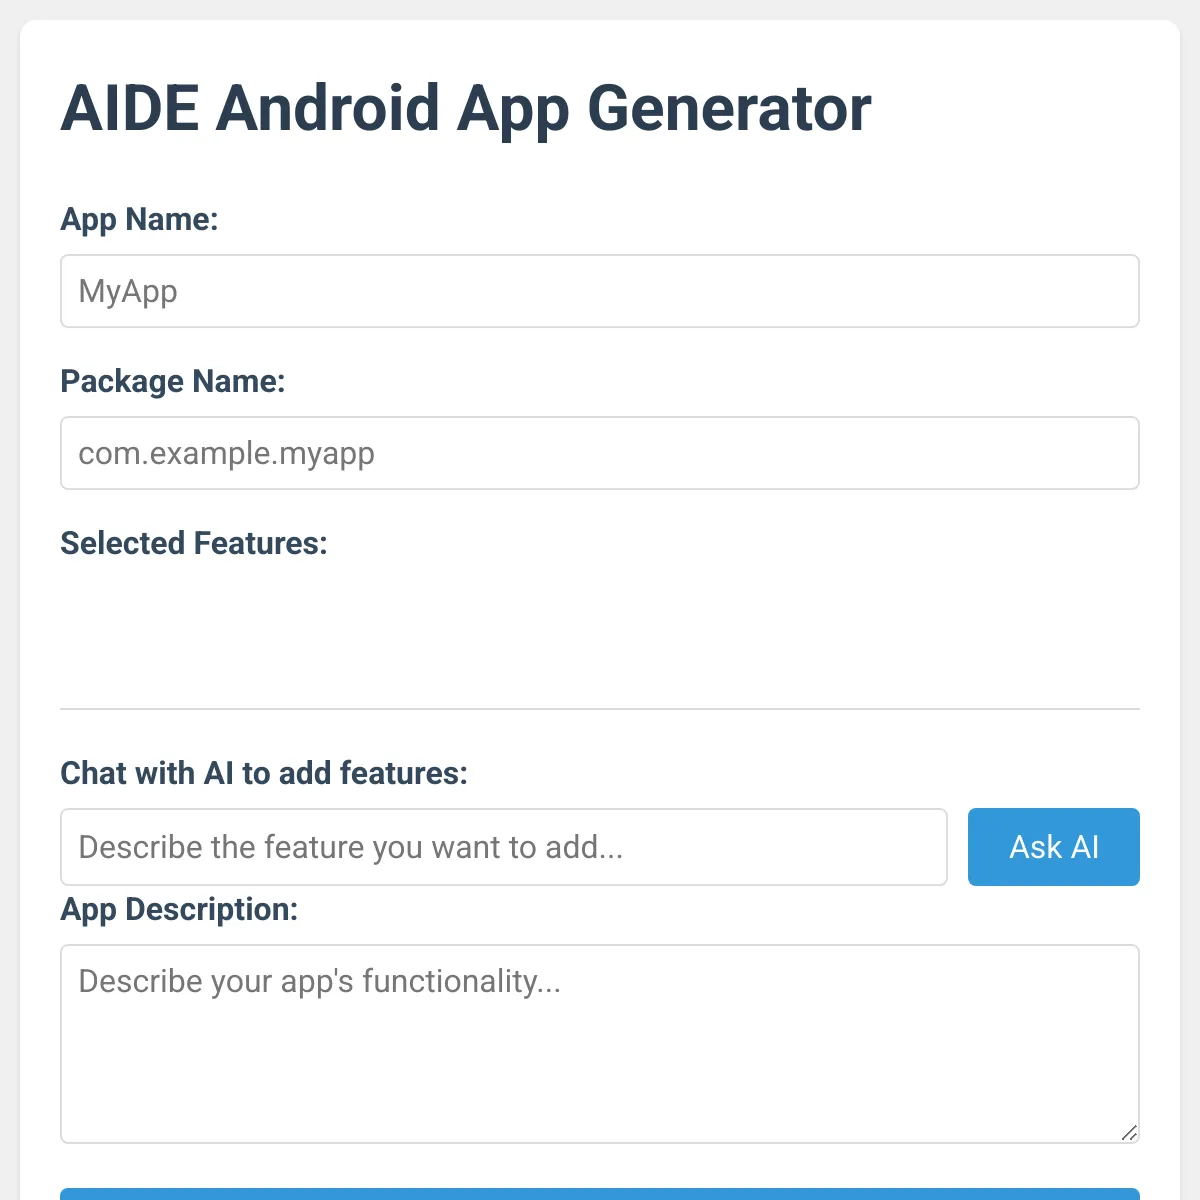Click the word AIDE in the heading
The height and width of the screenshot is (1200, 1200).
(130, 108)
